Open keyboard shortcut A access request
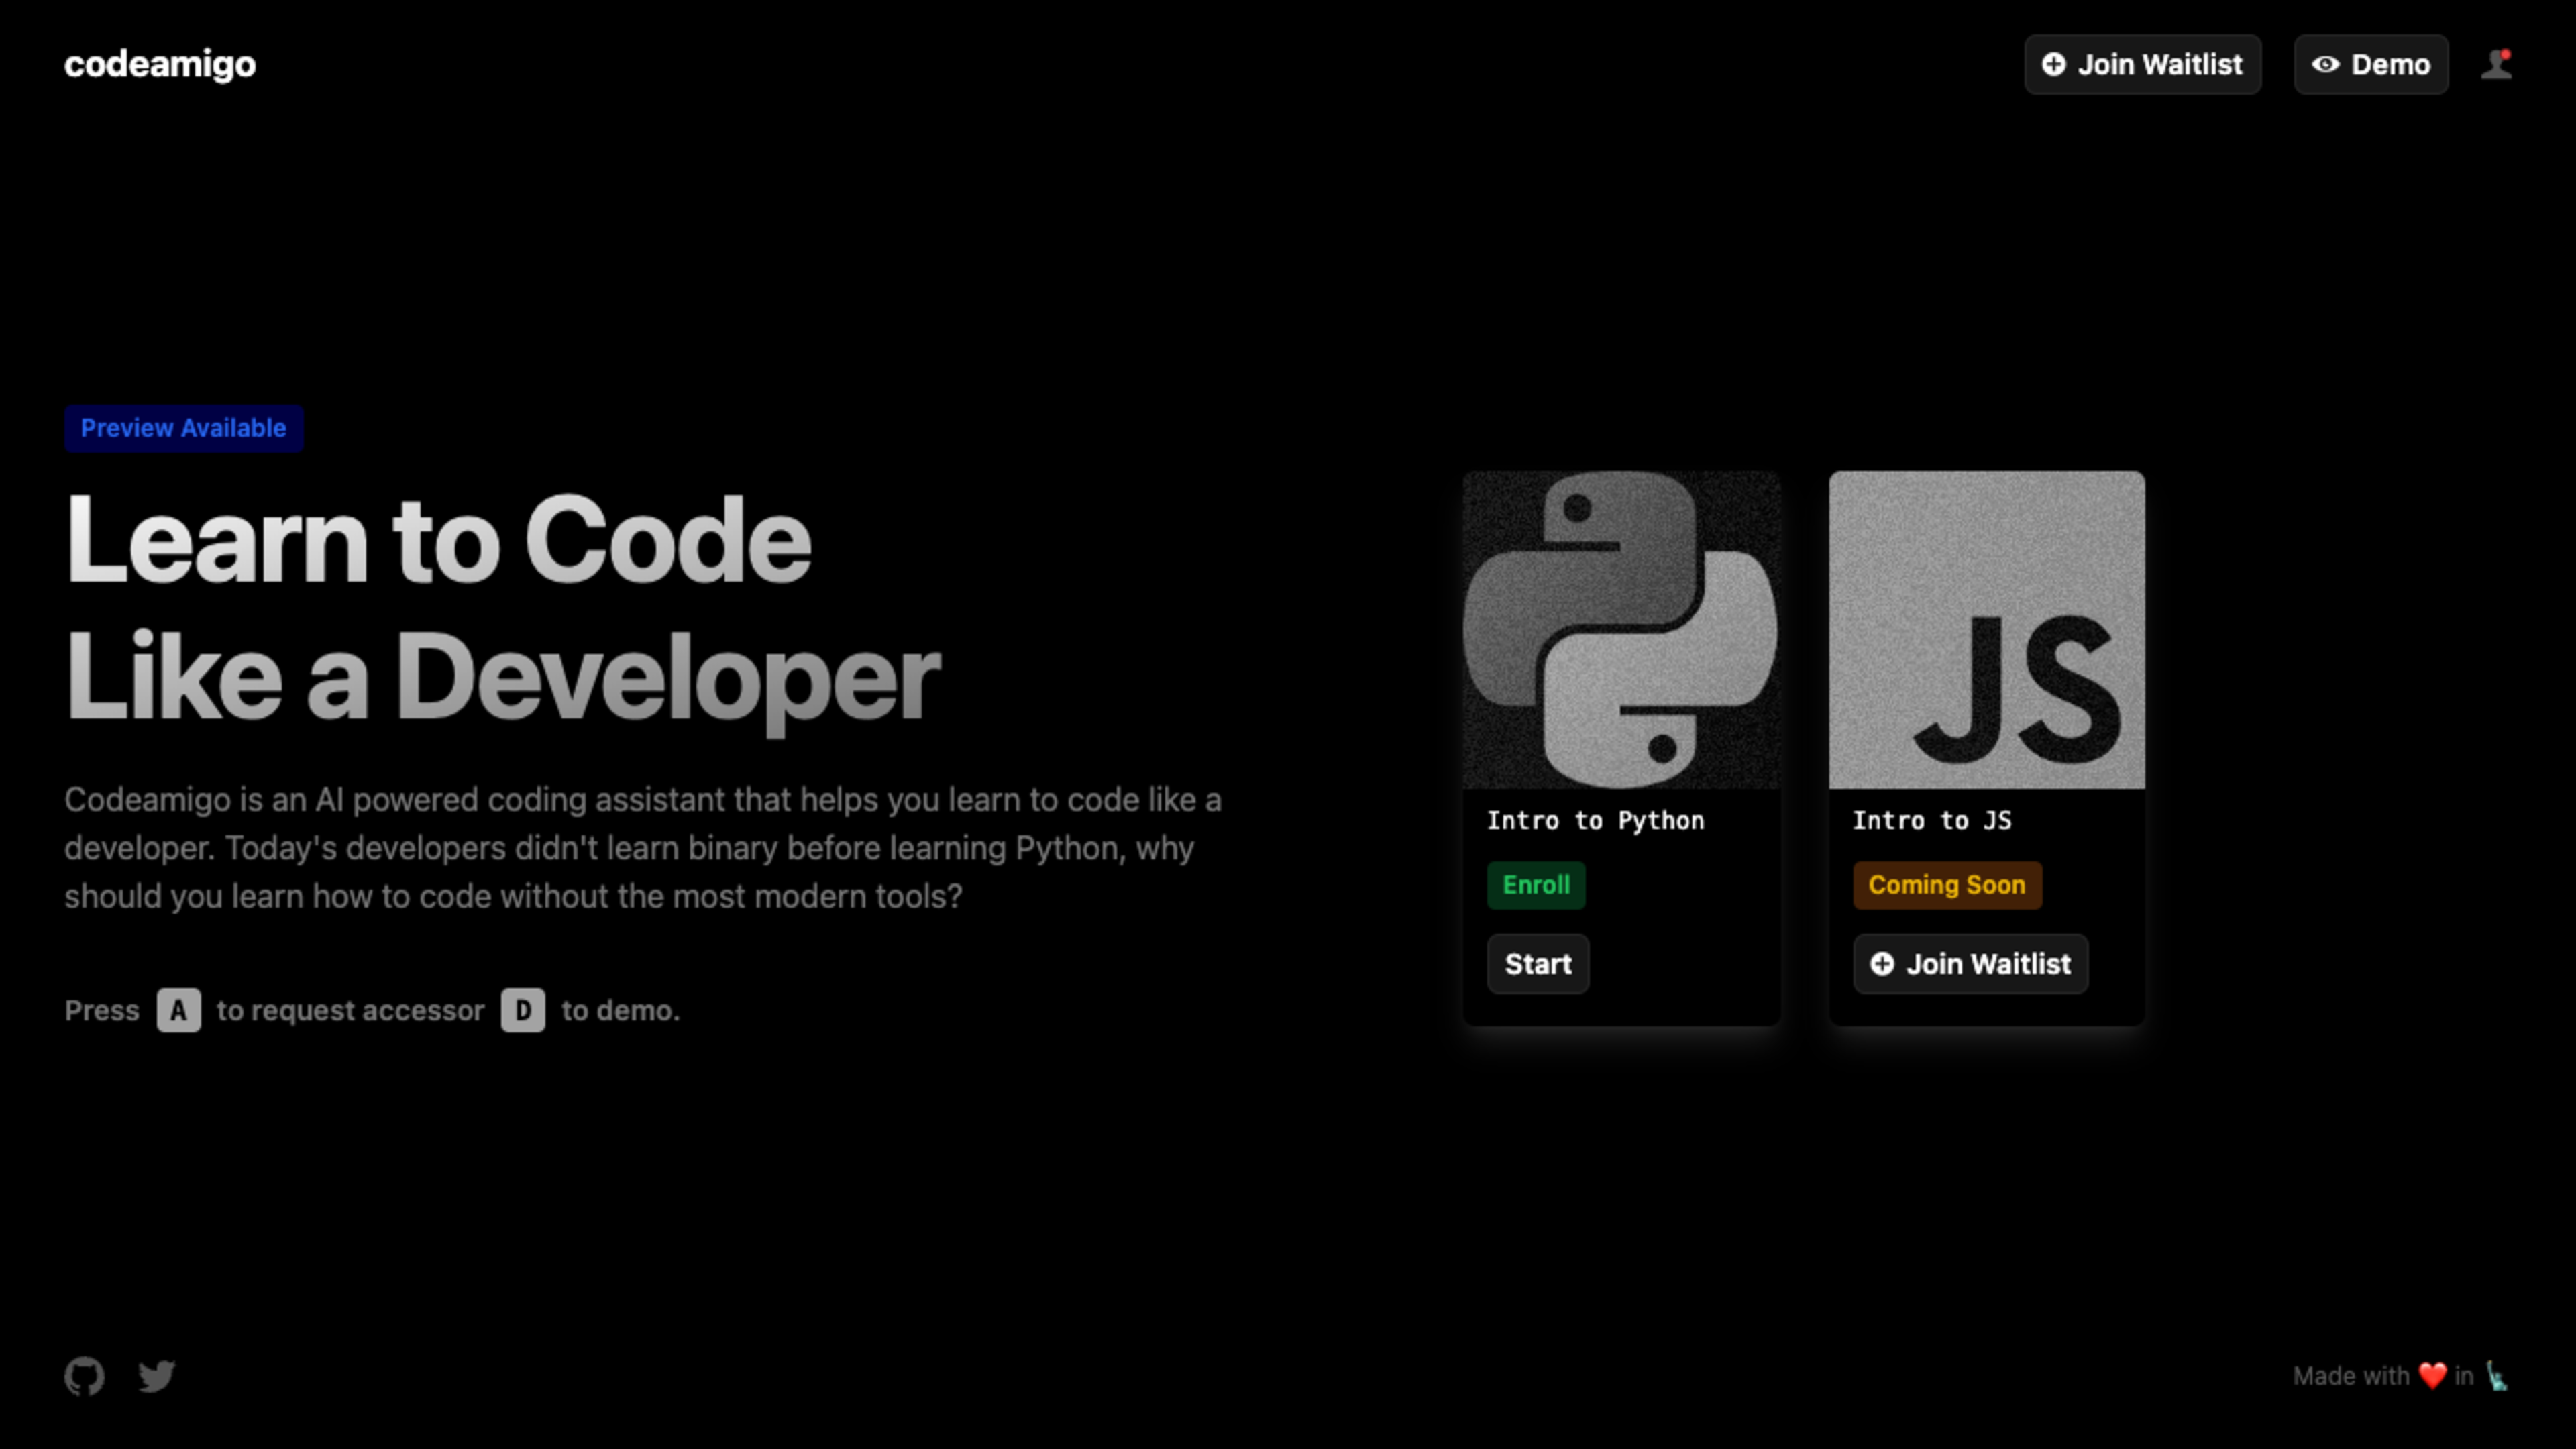 (177, 1010)
